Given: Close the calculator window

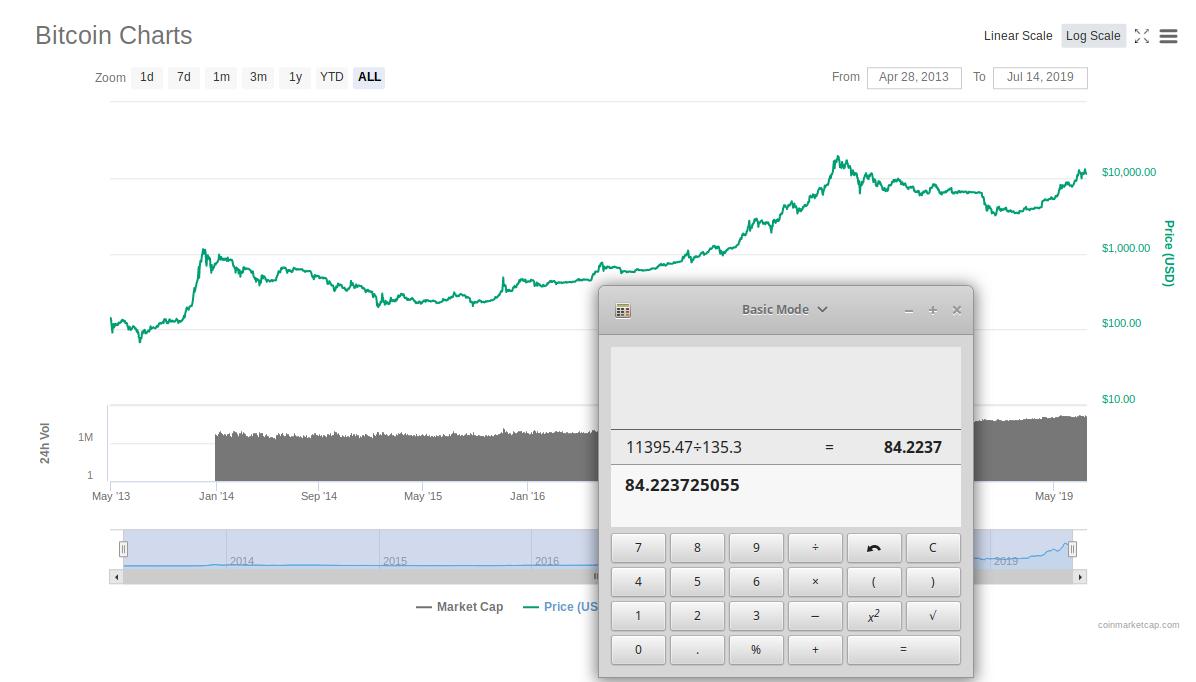Looking at the screenshot, I should click(957, 310).
